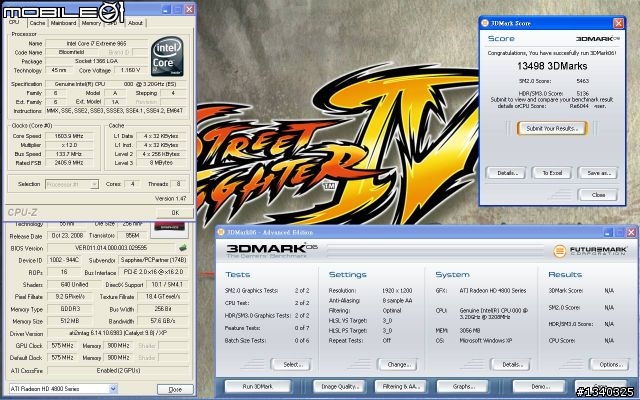Click the OK button in CPU-Z
Screen dimensions: 640x400
pos(175,213)
